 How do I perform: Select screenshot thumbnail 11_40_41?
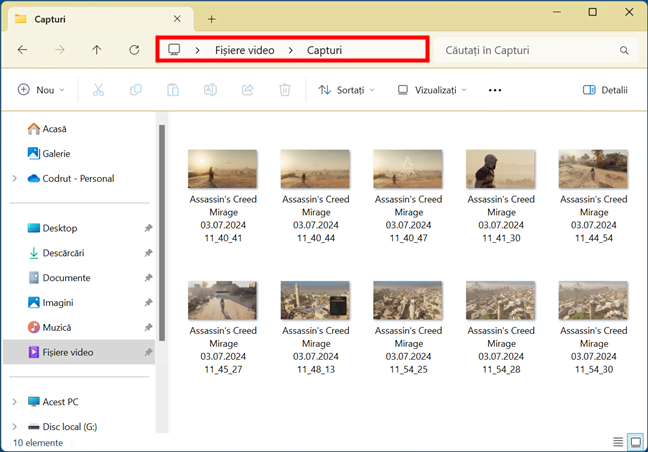[223, 169]
